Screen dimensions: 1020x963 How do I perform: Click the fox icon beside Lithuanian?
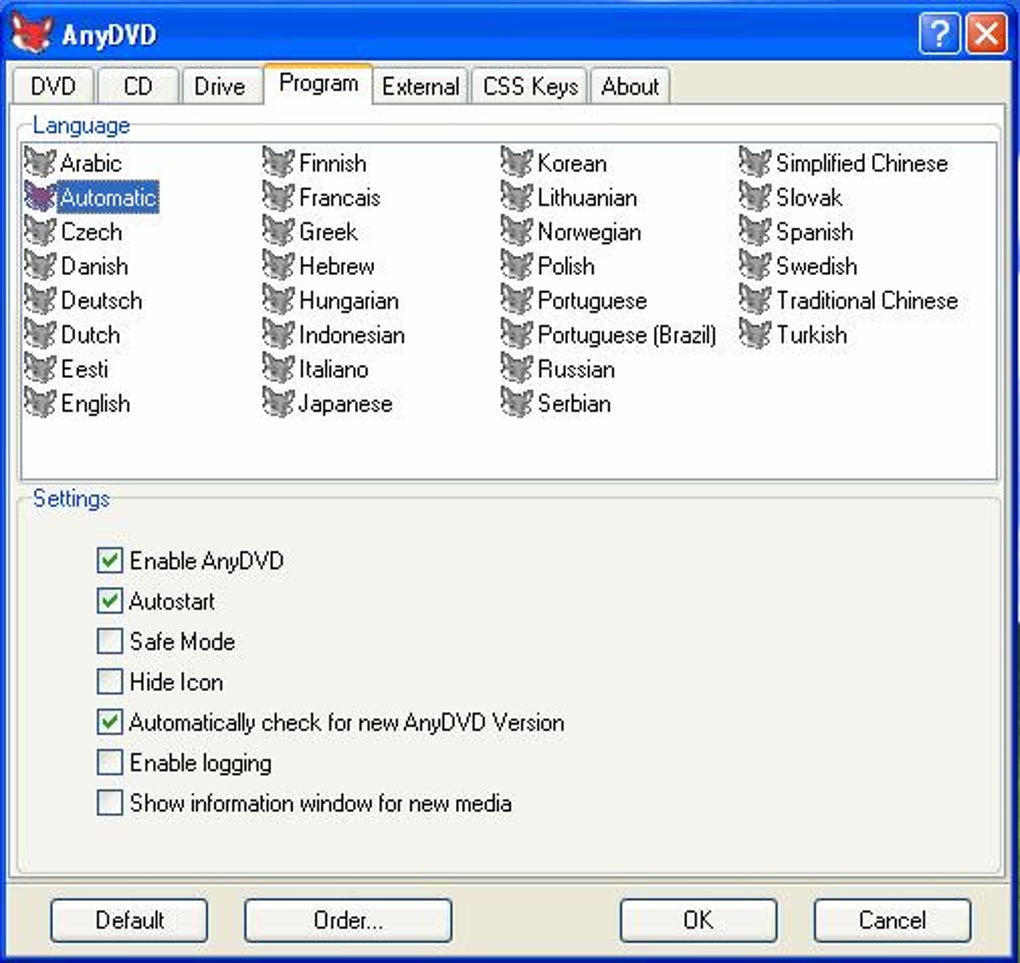click(x=517, y=197)
